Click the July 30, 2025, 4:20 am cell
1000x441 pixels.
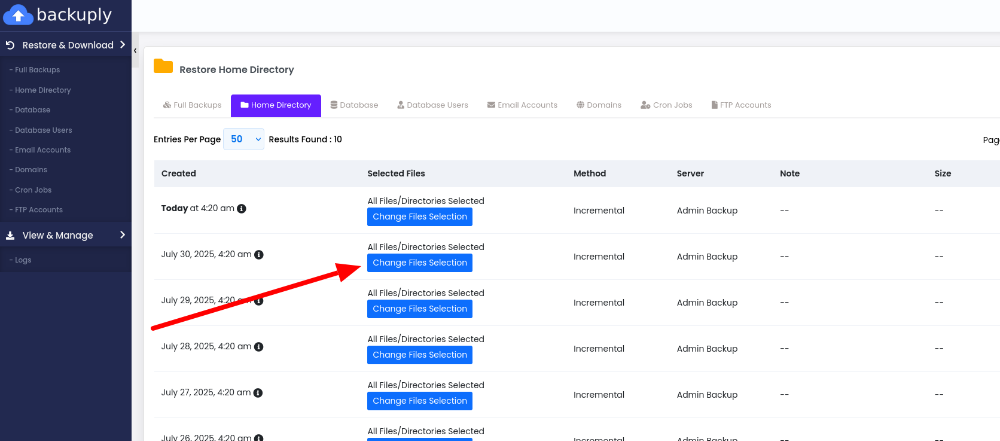click(x=206, y=255)
